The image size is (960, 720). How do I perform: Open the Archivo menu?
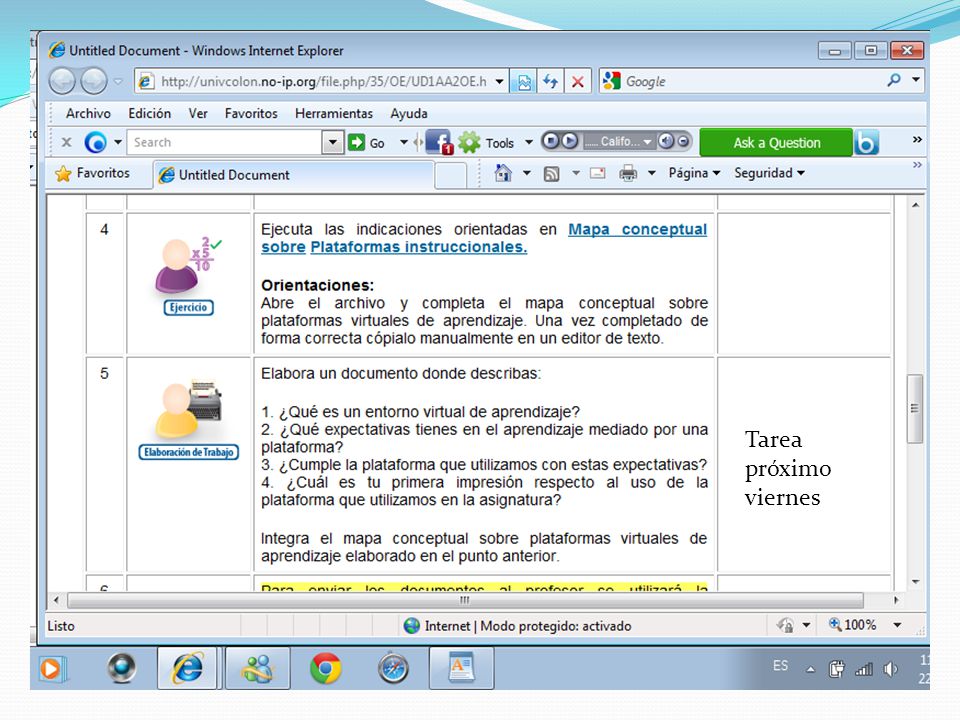(88, 113)
